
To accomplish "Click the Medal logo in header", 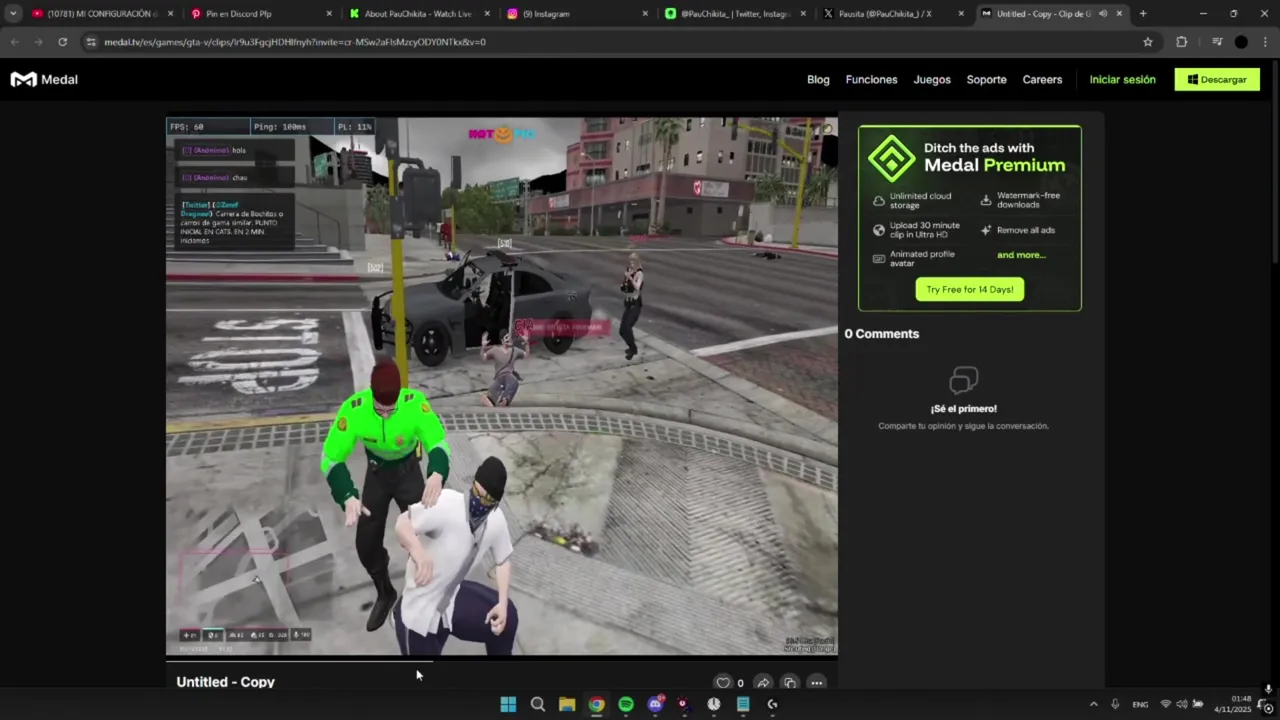I will (44, 80).
